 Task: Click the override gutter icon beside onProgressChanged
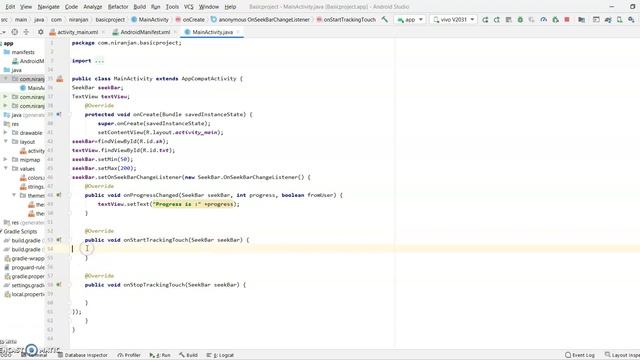coord(59,195)
